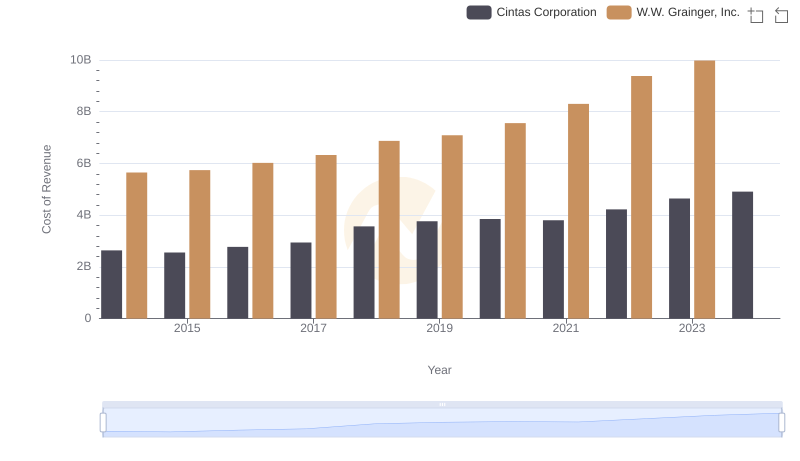Click the Cintas bar for 2019
Screen dimensions: 800x461
click(x=427, y=270)
